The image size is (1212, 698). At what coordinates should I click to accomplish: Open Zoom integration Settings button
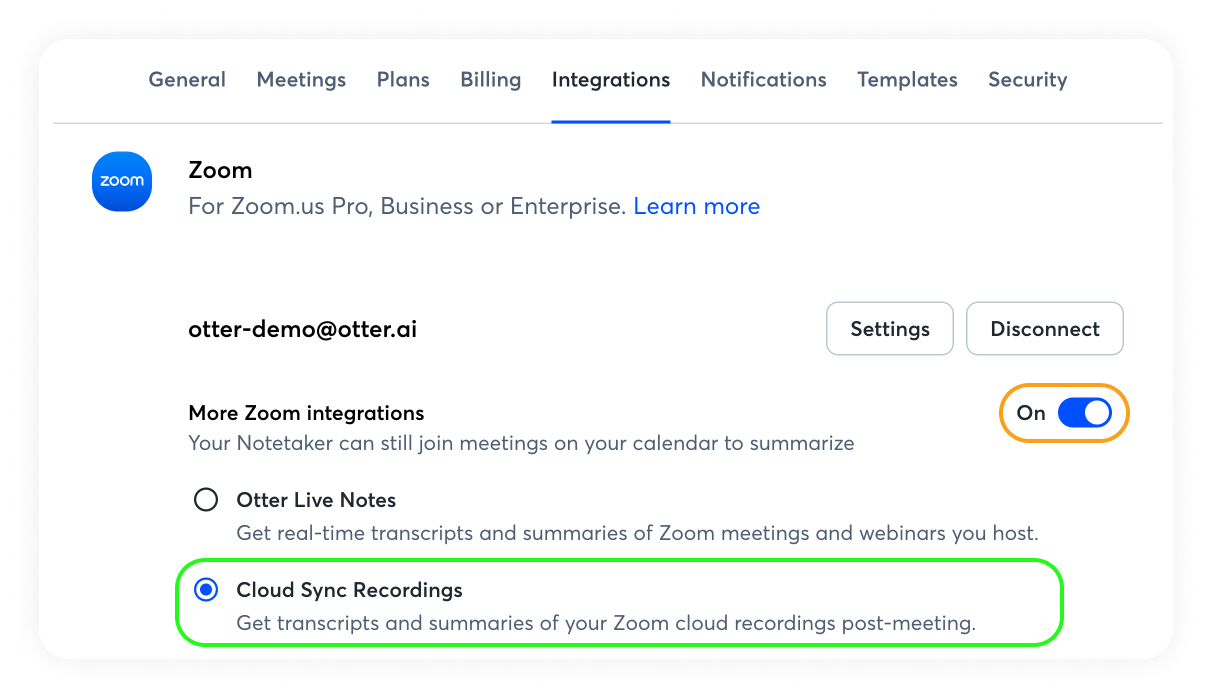tap(889, 329)
